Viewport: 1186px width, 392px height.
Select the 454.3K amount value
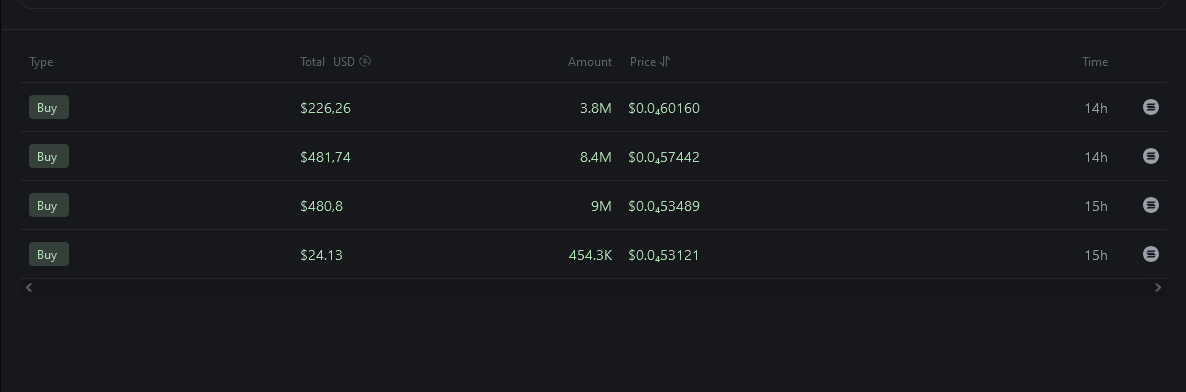(x=590, y=255)
